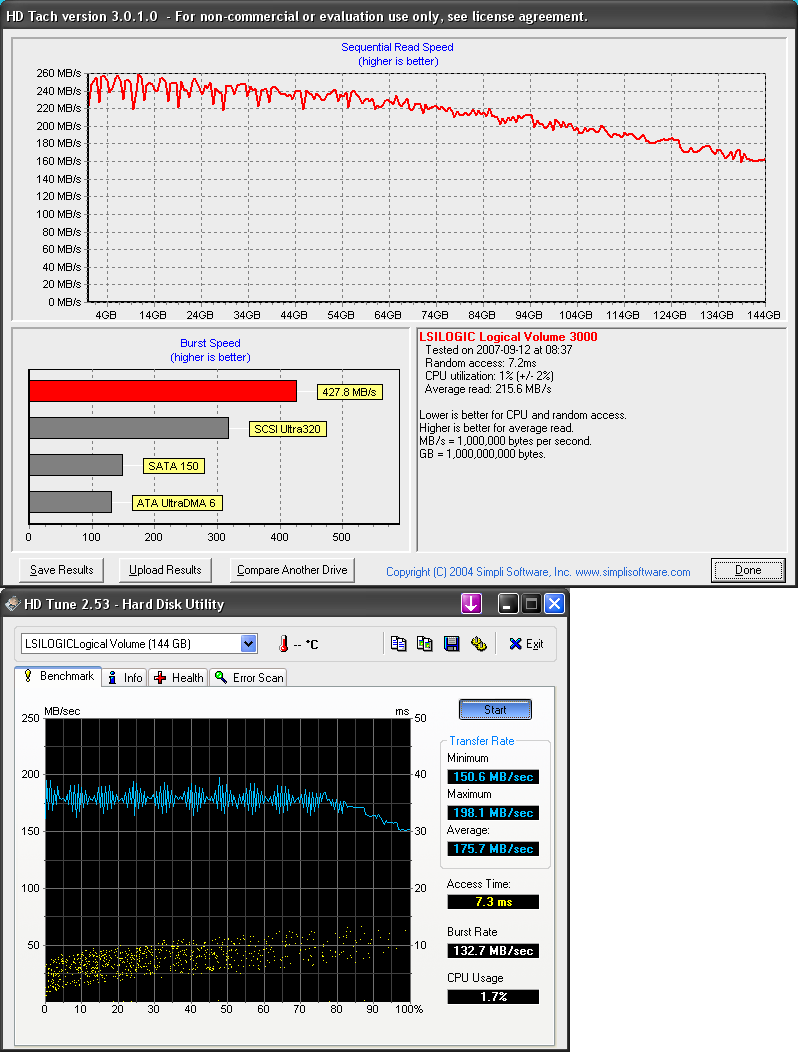Viewport: 798px width, 1052px height.
Task: Click Average value 175.7 MB/sec
Action: [493, 849]
